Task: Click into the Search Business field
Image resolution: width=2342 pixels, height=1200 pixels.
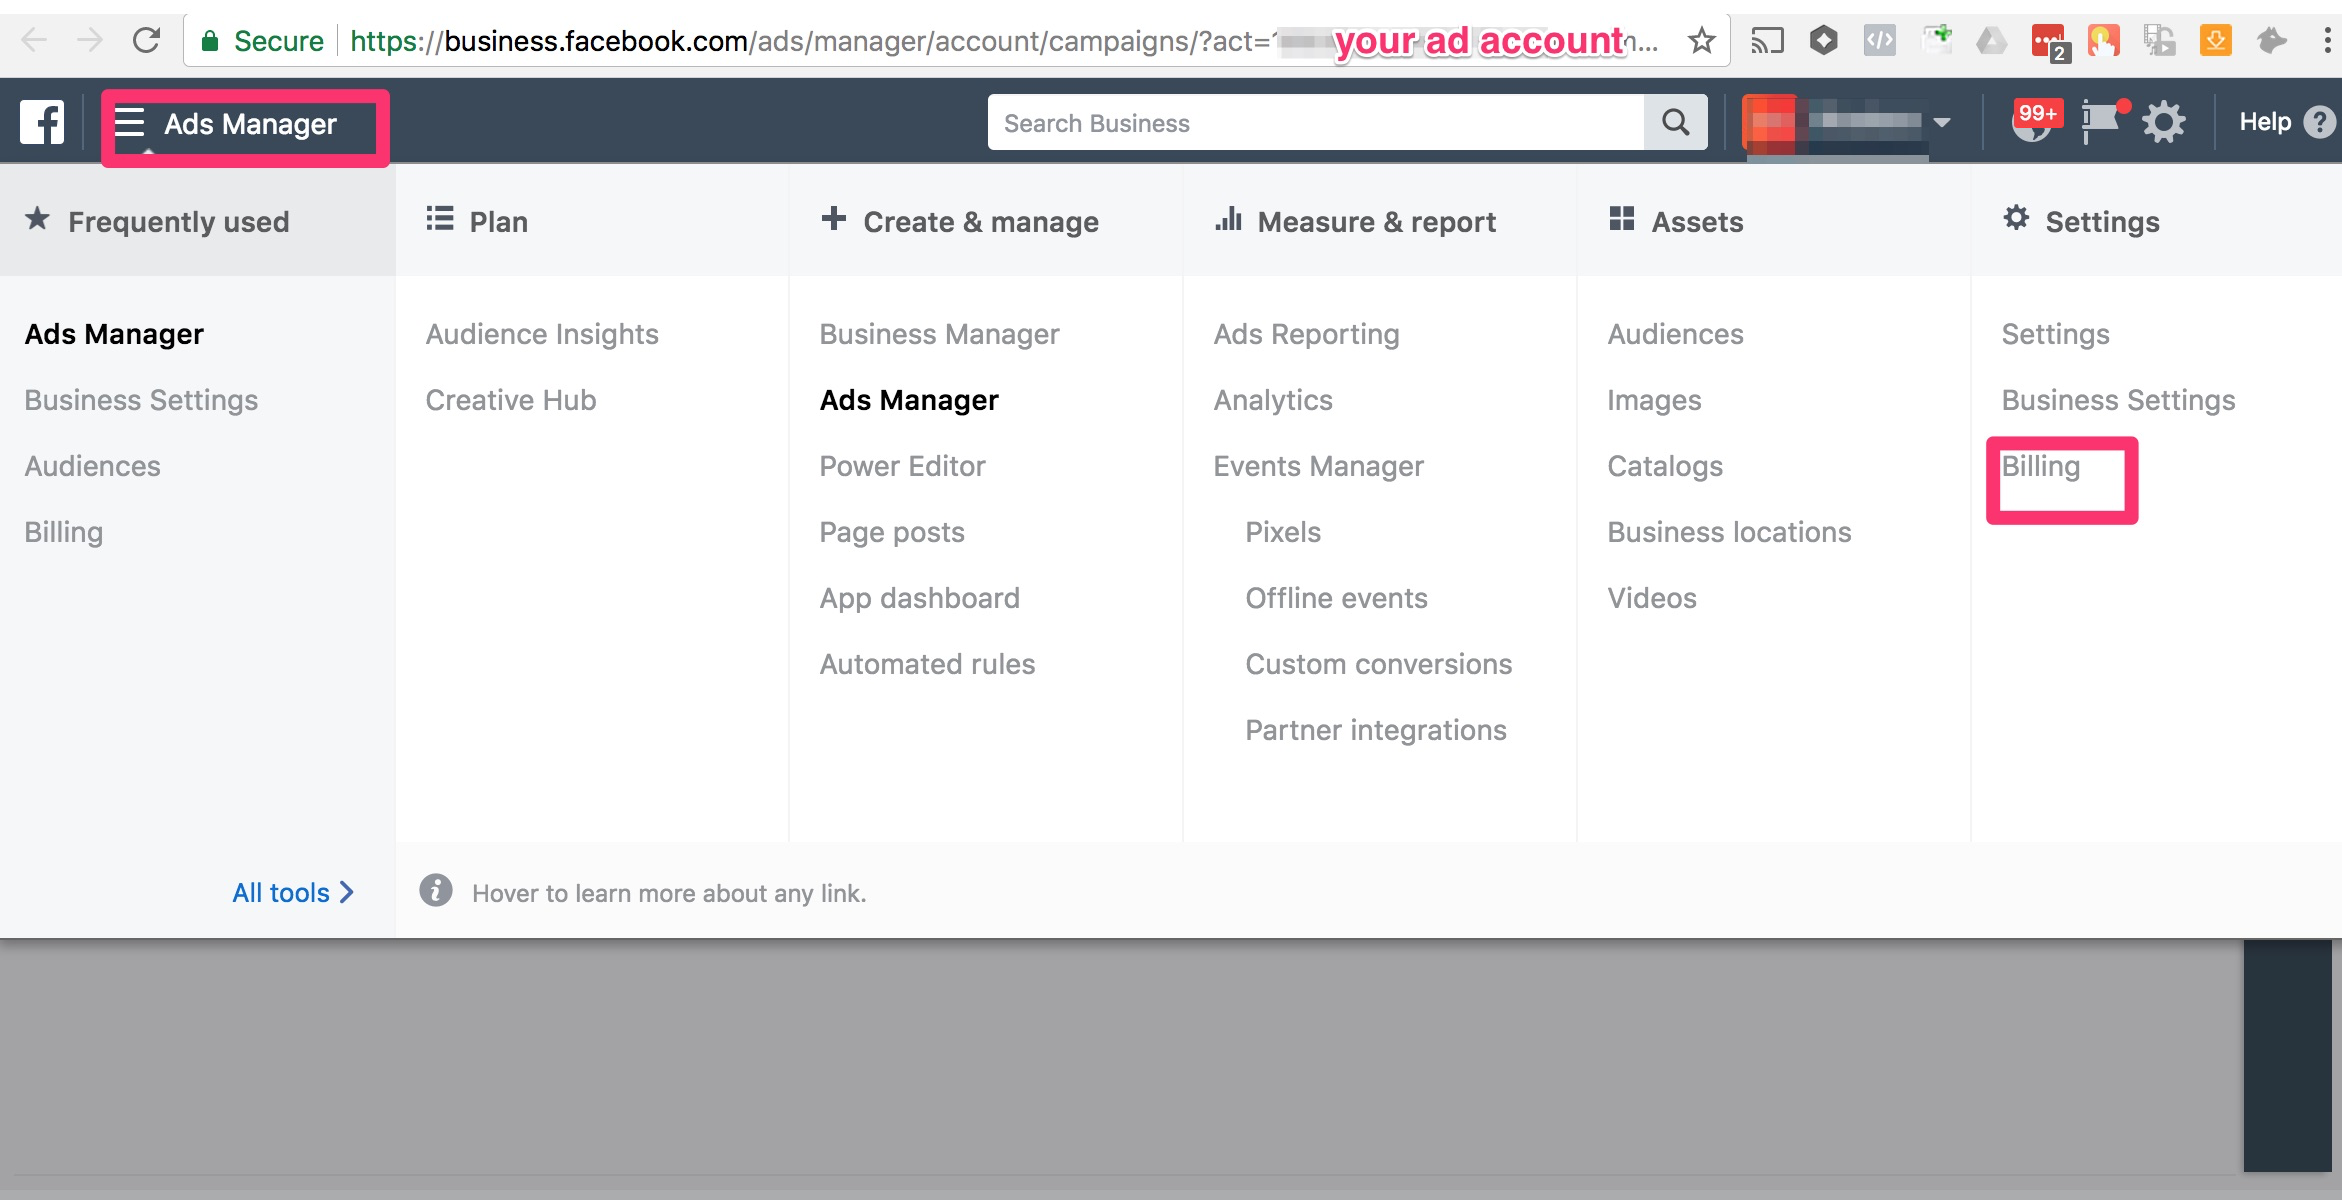Action: pyautogui.click(x=1316, y=122)
